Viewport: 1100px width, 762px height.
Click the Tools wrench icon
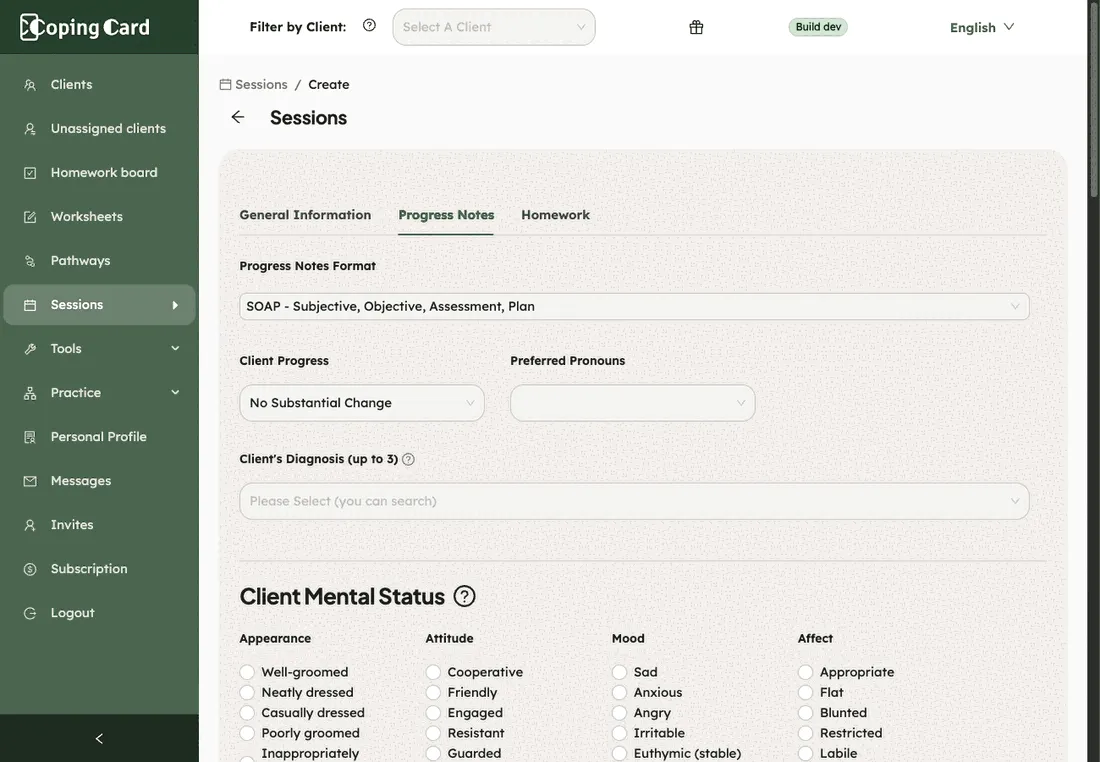pyautogui.click(x=29, y=349)
